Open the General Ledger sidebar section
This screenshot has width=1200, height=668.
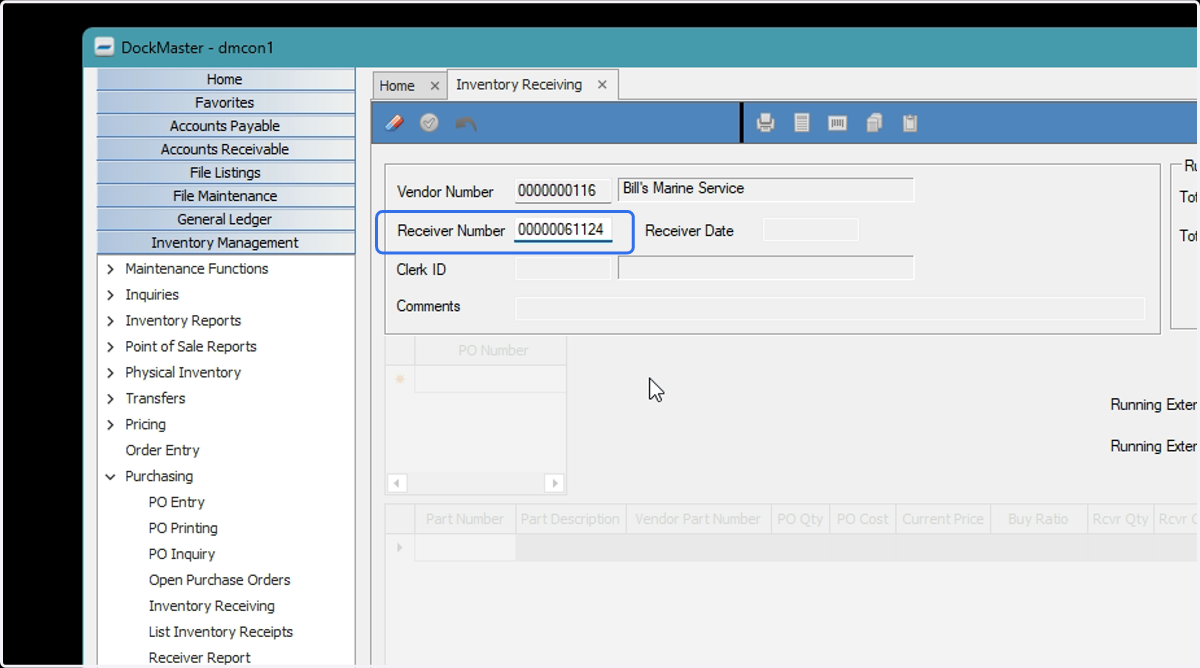225,219
